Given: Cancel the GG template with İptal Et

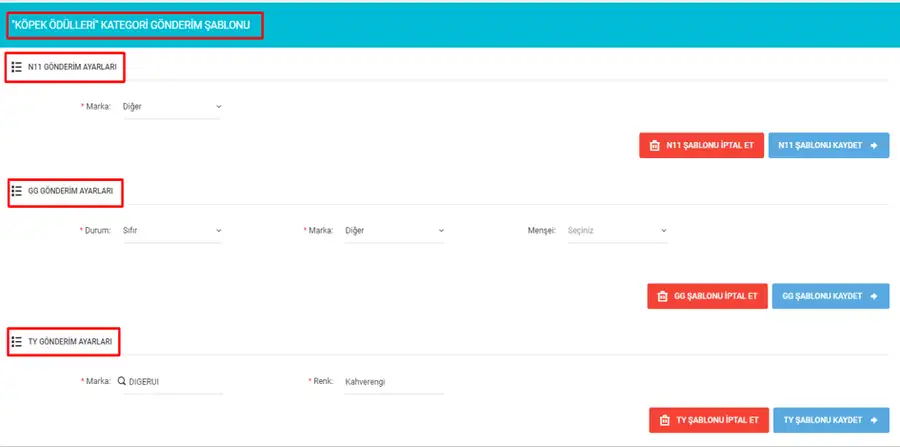Looking at the screenshot, I should 707,296.
